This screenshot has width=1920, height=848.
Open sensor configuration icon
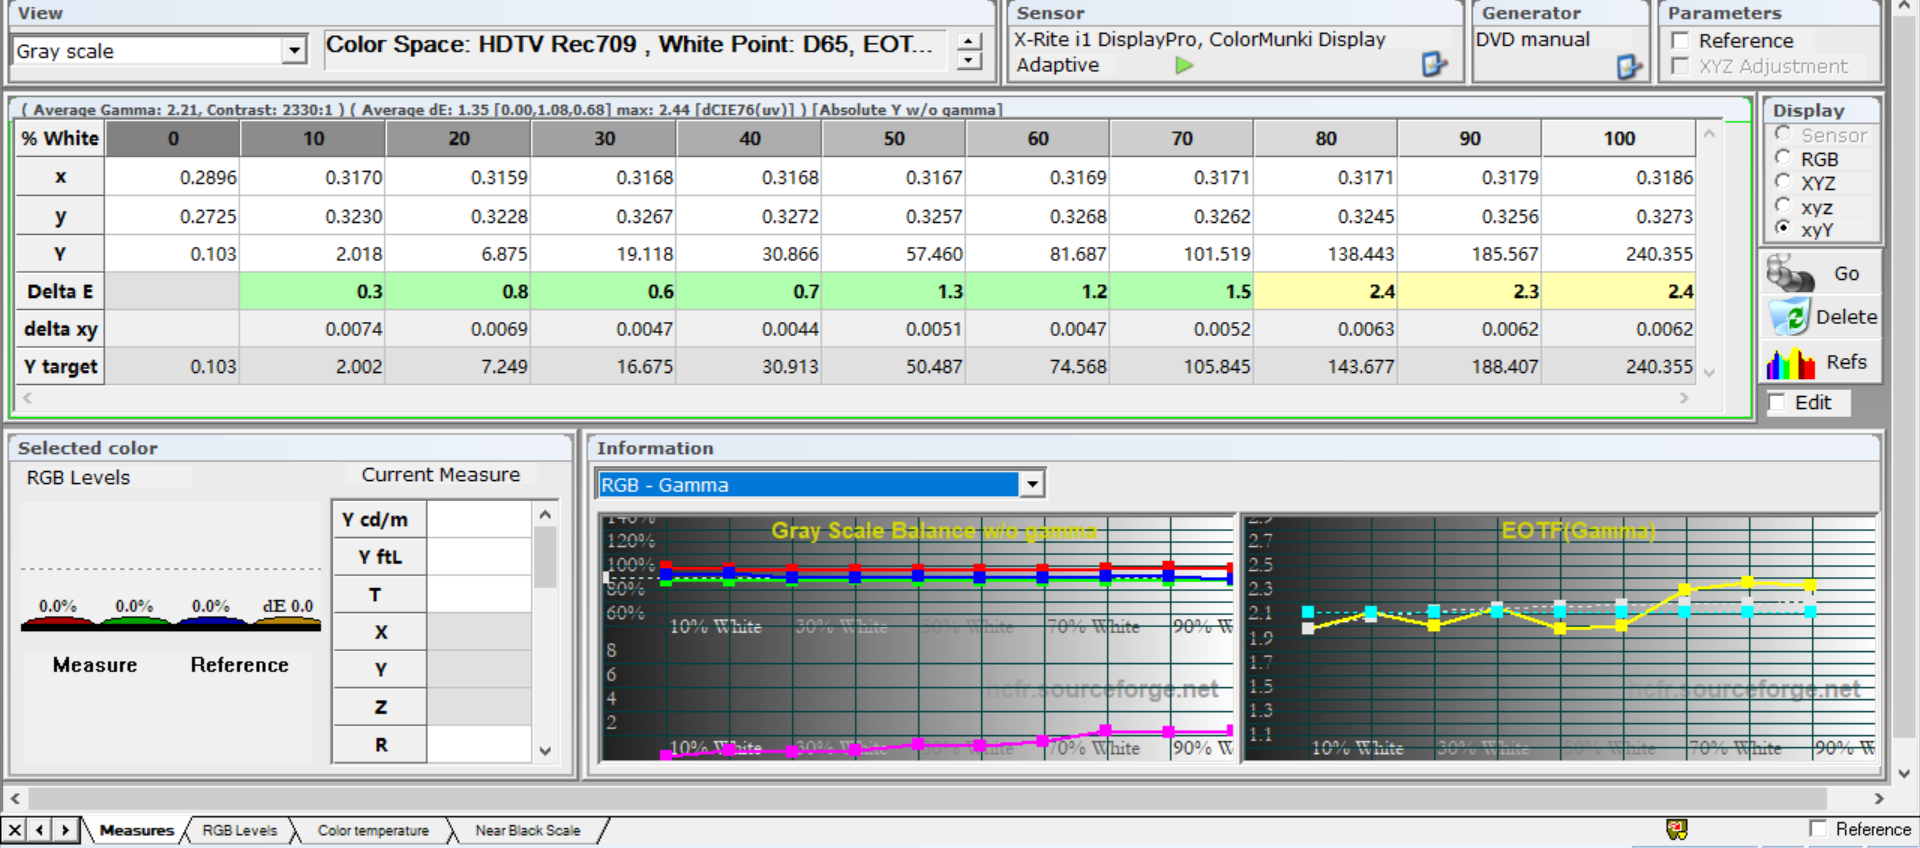coord(1435,65)
